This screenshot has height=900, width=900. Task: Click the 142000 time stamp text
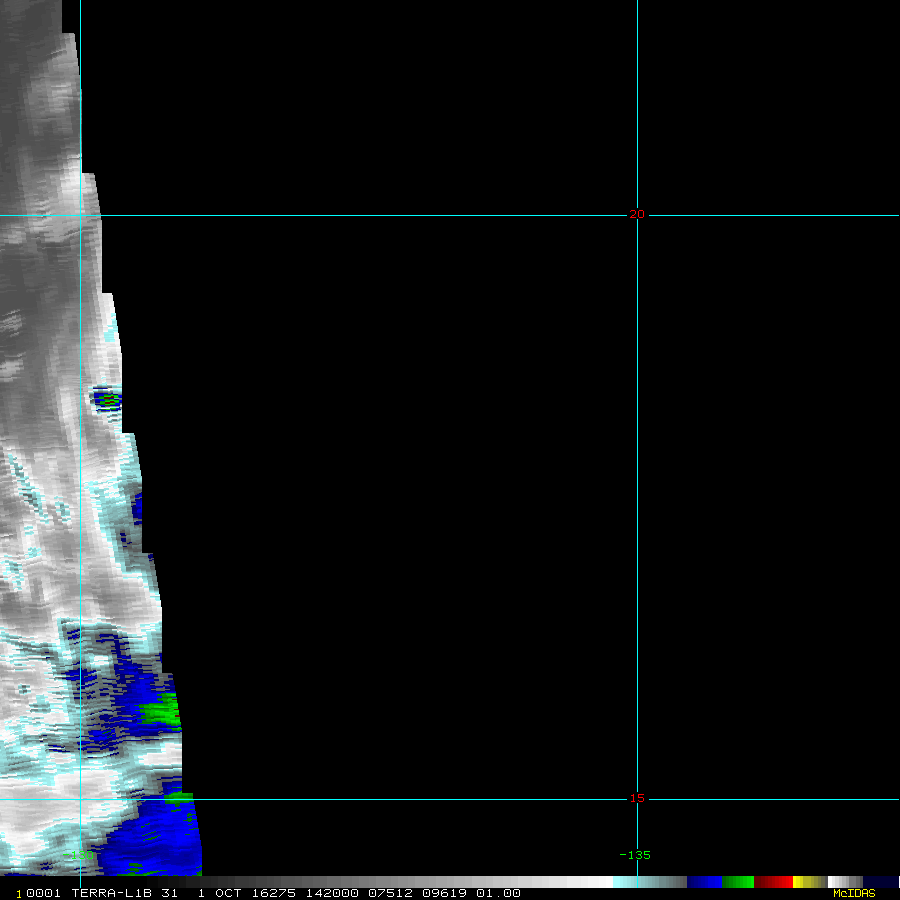[332, 893]
